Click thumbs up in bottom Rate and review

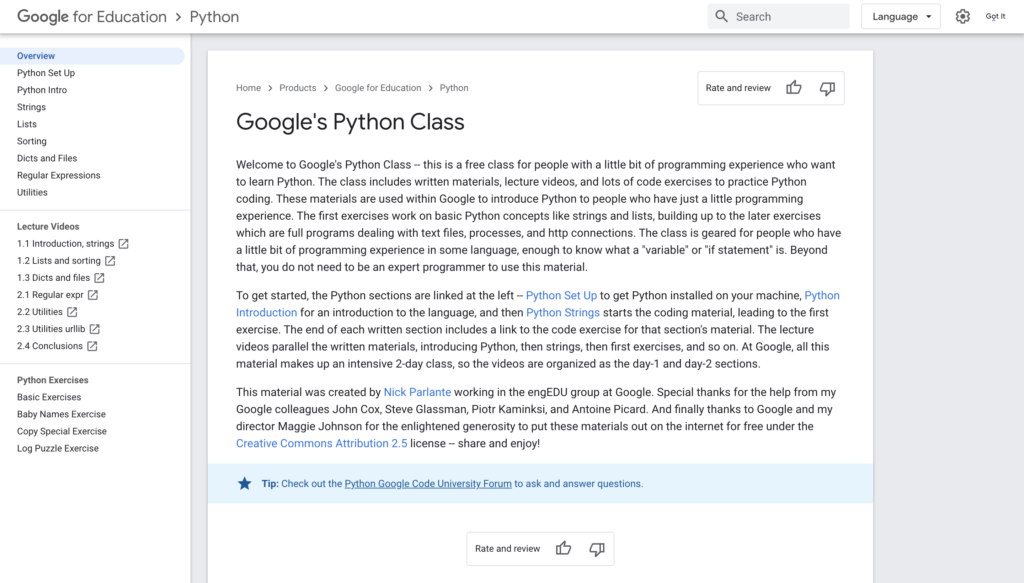click(564, 548)
